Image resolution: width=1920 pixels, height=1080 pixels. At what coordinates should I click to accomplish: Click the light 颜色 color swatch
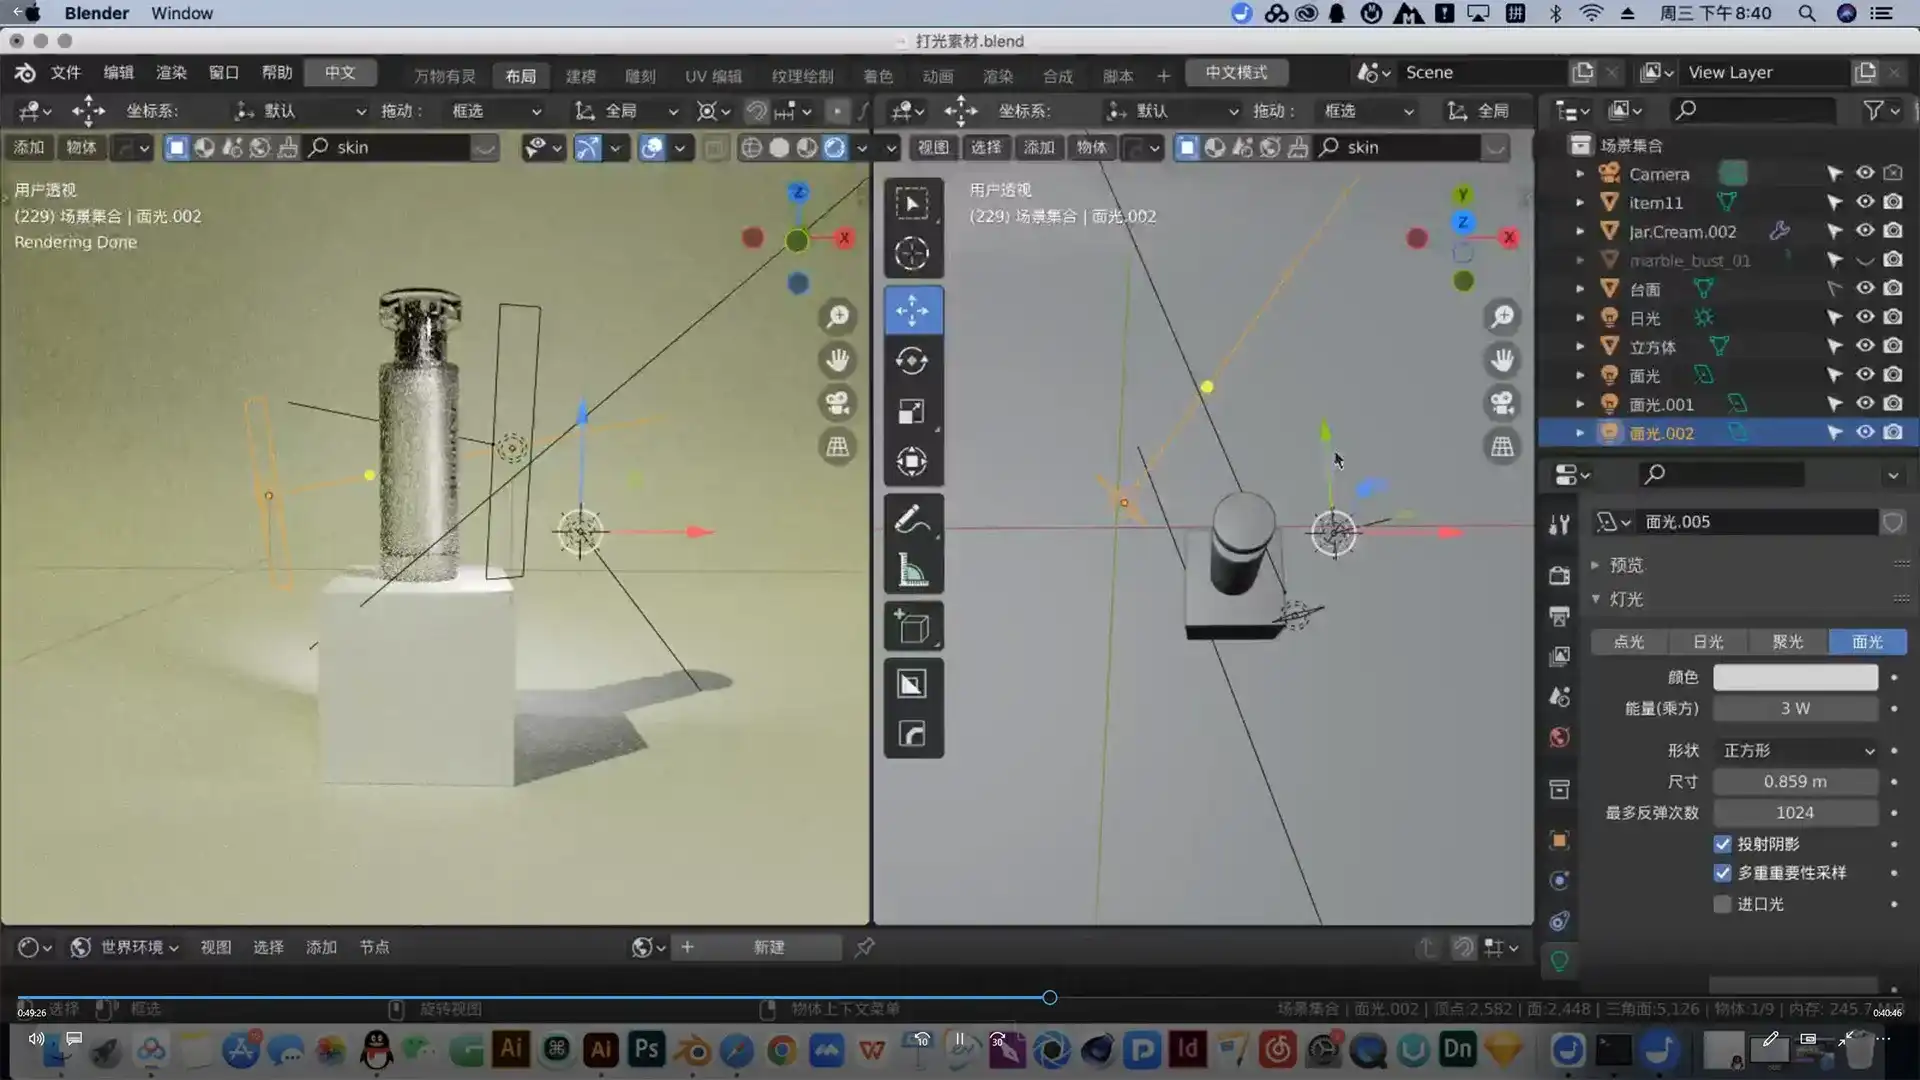(x=1795, y=677)
